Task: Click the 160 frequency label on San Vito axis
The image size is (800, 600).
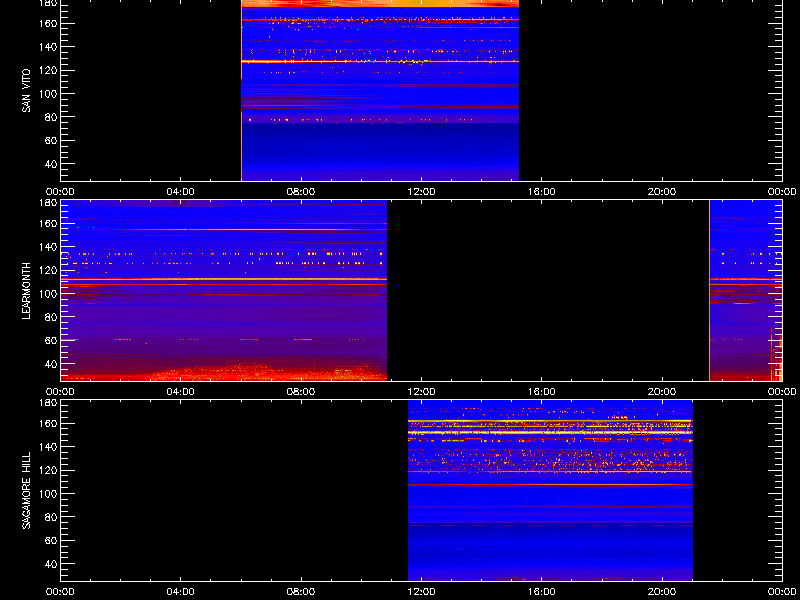Action: pyautogui.click(x=47, y=23)
